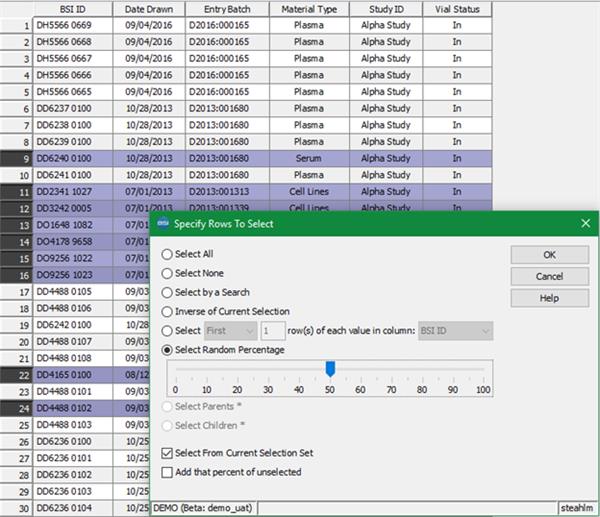The height and width of the screenshot is (517, 600).
Task: Close the Specify Rows To Select dialog
Action: 585,223
